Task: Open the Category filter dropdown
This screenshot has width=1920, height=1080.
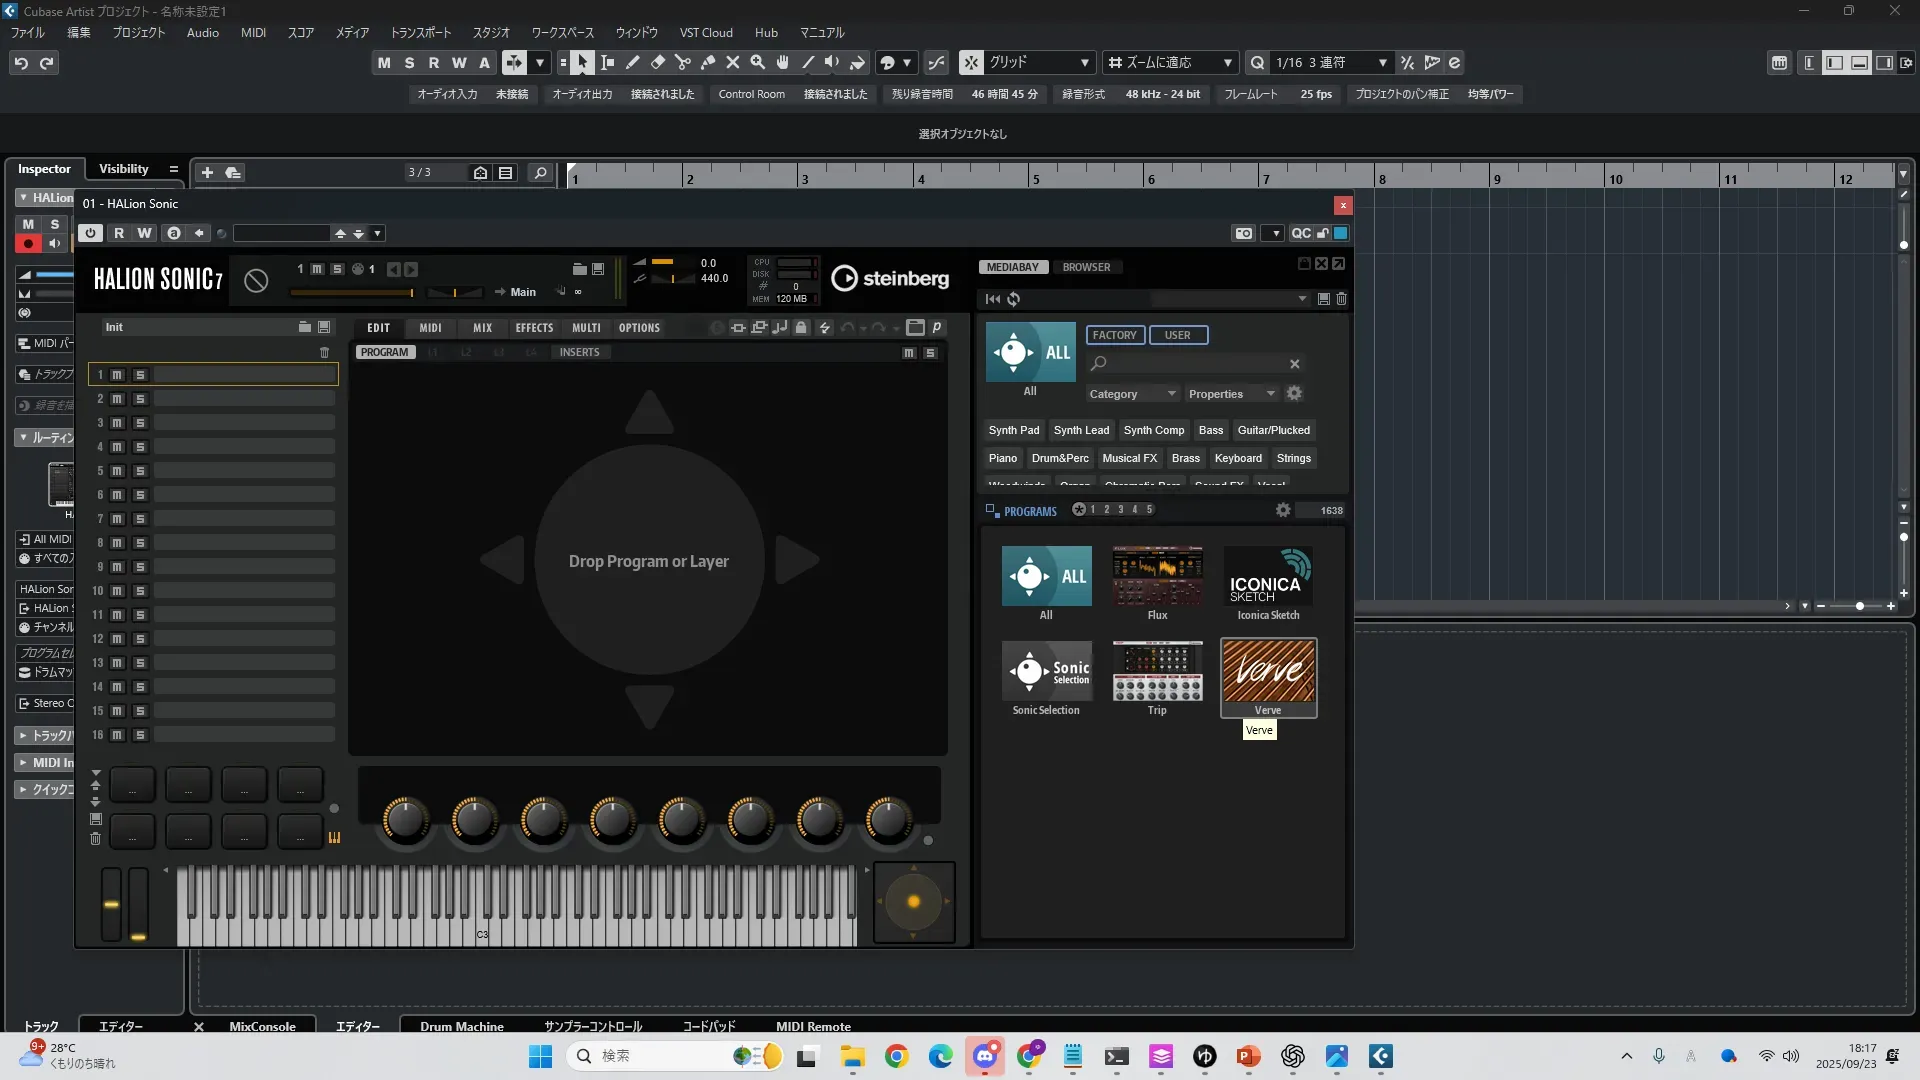Action: (x=1132, y=394)
